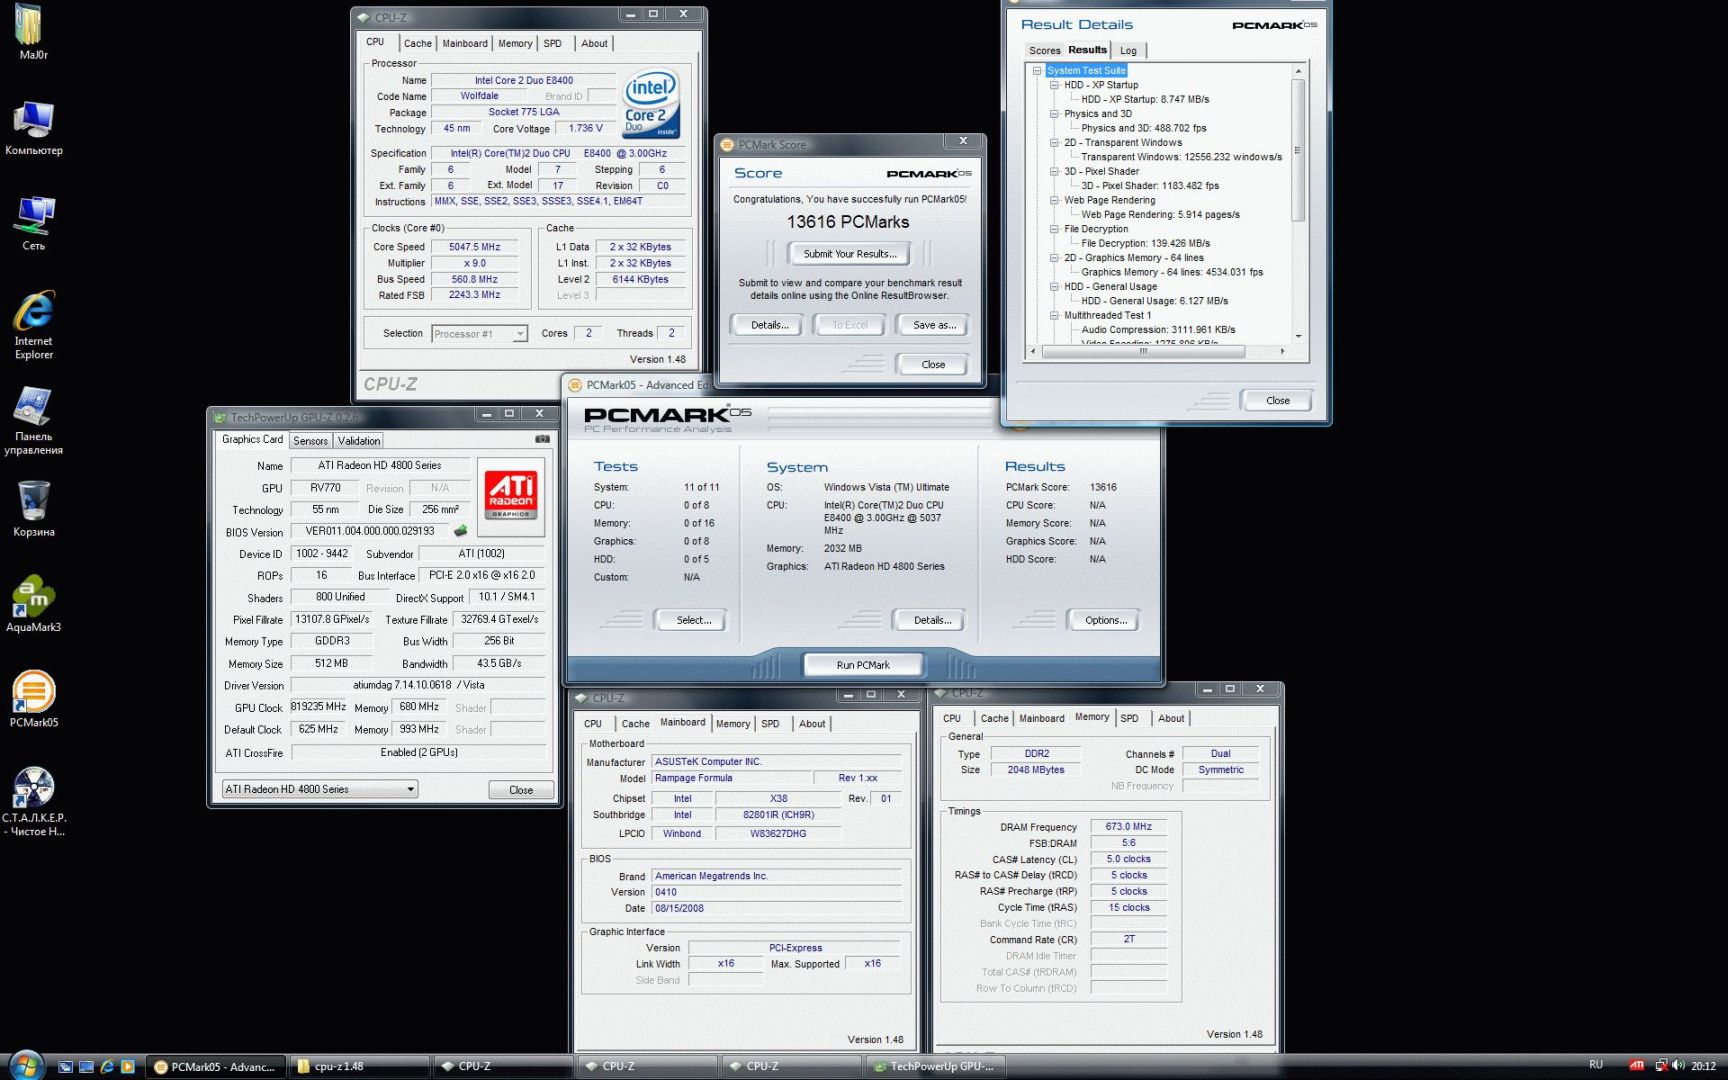Click Media Player quick launch icon
Viewport: 1728px width, 1080px height.
click(128, 1067)
